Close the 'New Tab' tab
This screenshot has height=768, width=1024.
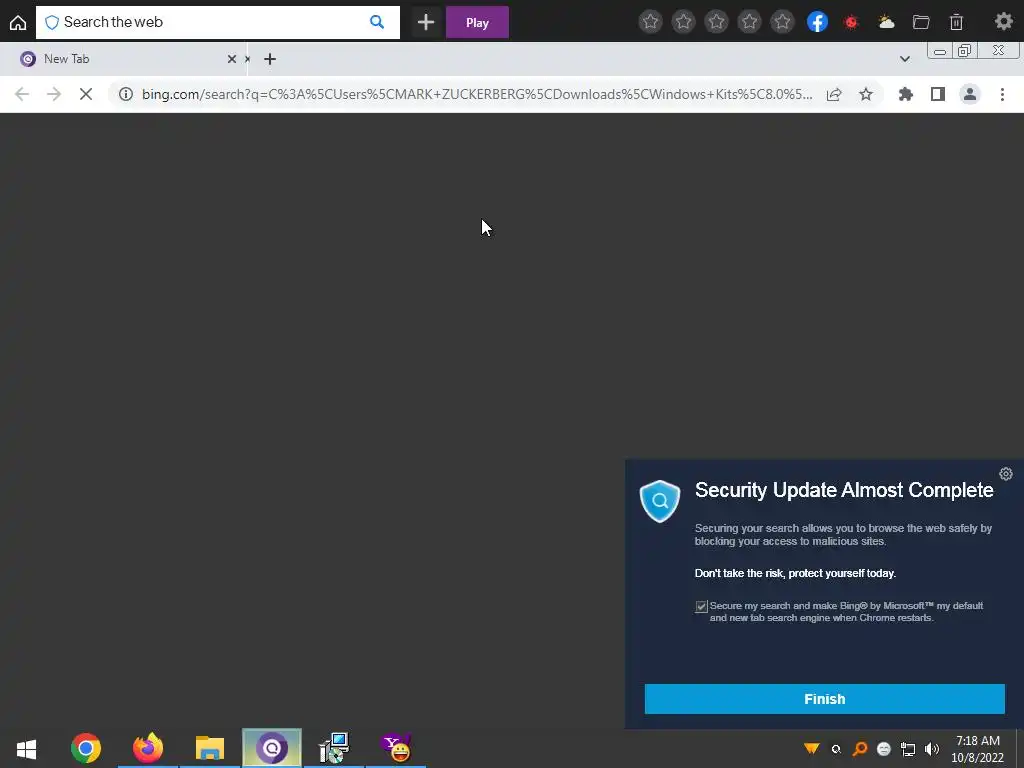(x=232, y=59)
